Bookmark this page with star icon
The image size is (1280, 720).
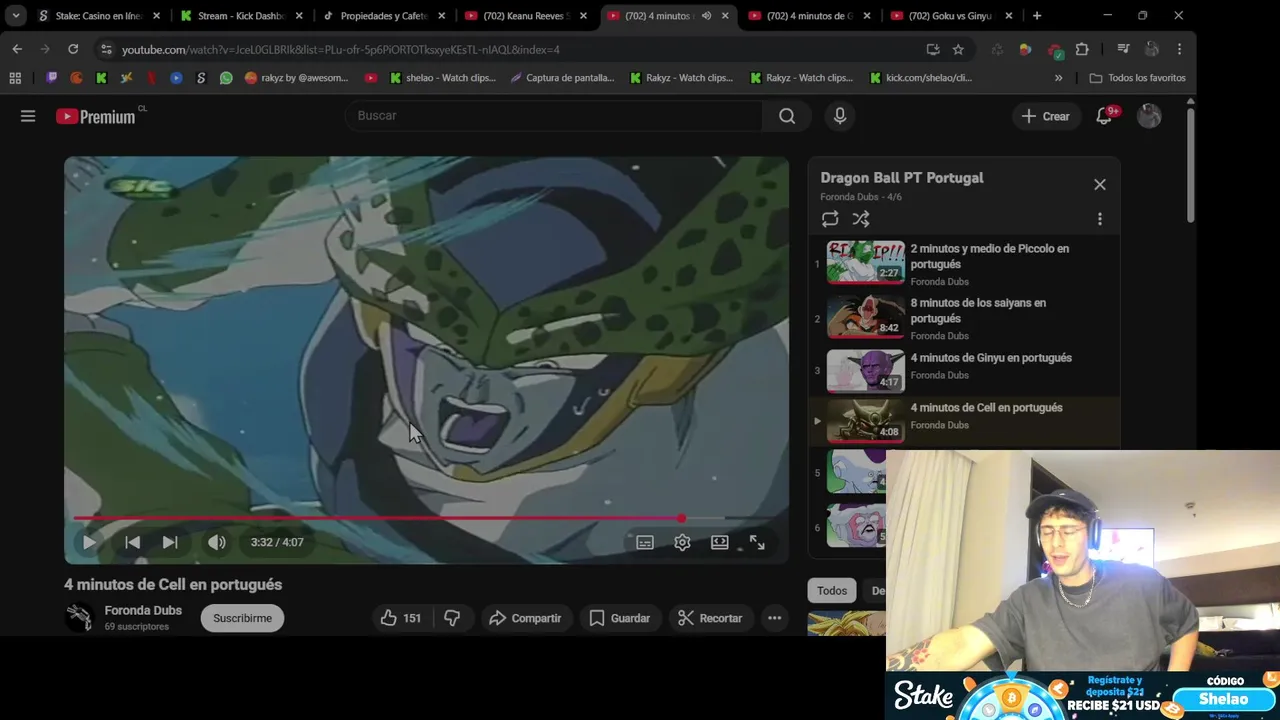coord(958,49)
